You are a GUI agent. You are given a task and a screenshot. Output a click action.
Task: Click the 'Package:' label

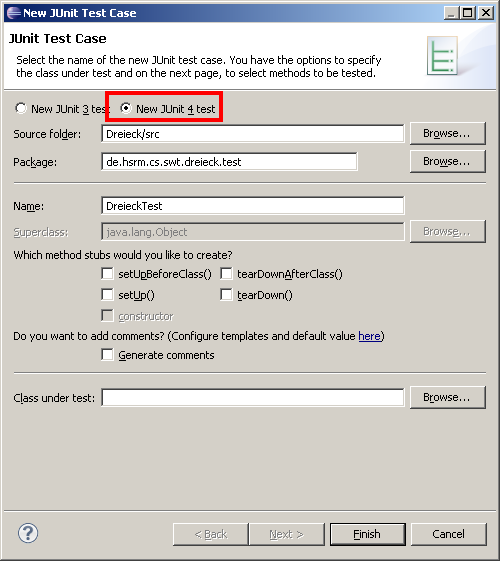(x=35, y=162)
